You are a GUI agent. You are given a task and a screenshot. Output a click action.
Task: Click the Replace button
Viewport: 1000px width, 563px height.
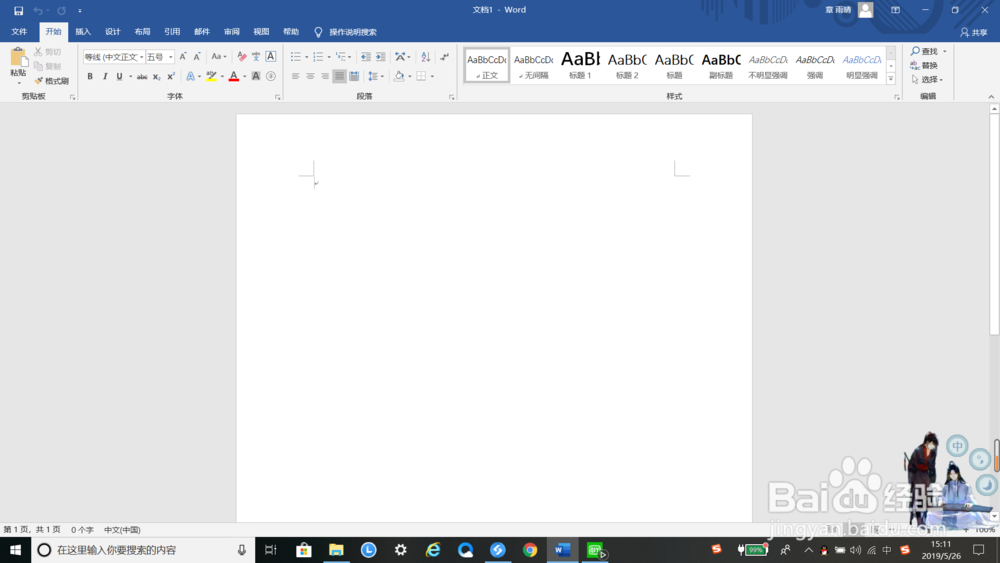tap(924, 65)
